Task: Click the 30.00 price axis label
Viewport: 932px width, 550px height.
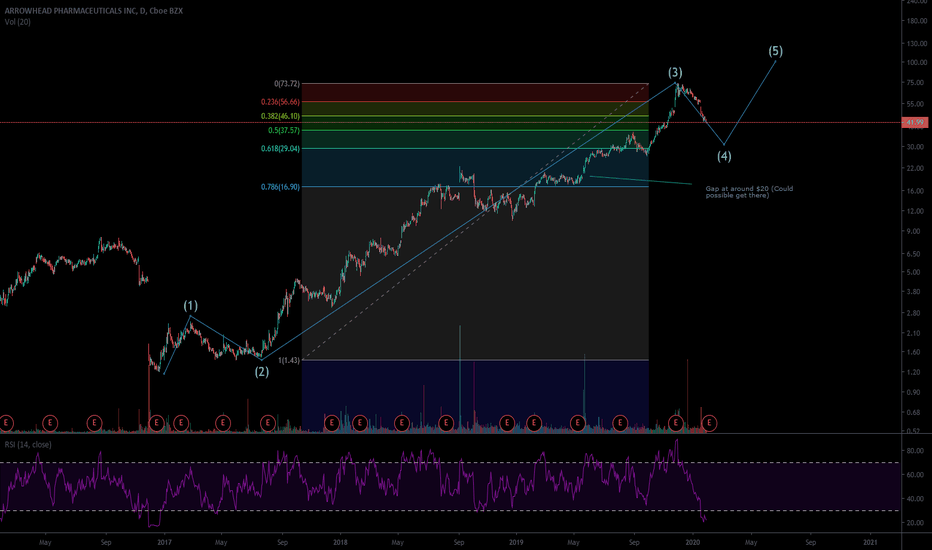Action: click(917, 147)
